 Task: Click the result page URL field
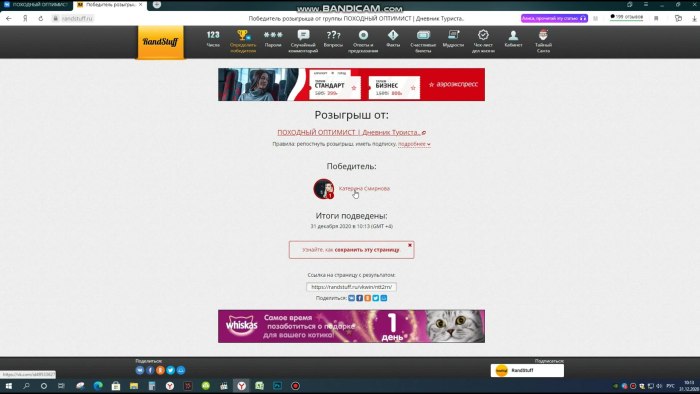tap(351, 287)
